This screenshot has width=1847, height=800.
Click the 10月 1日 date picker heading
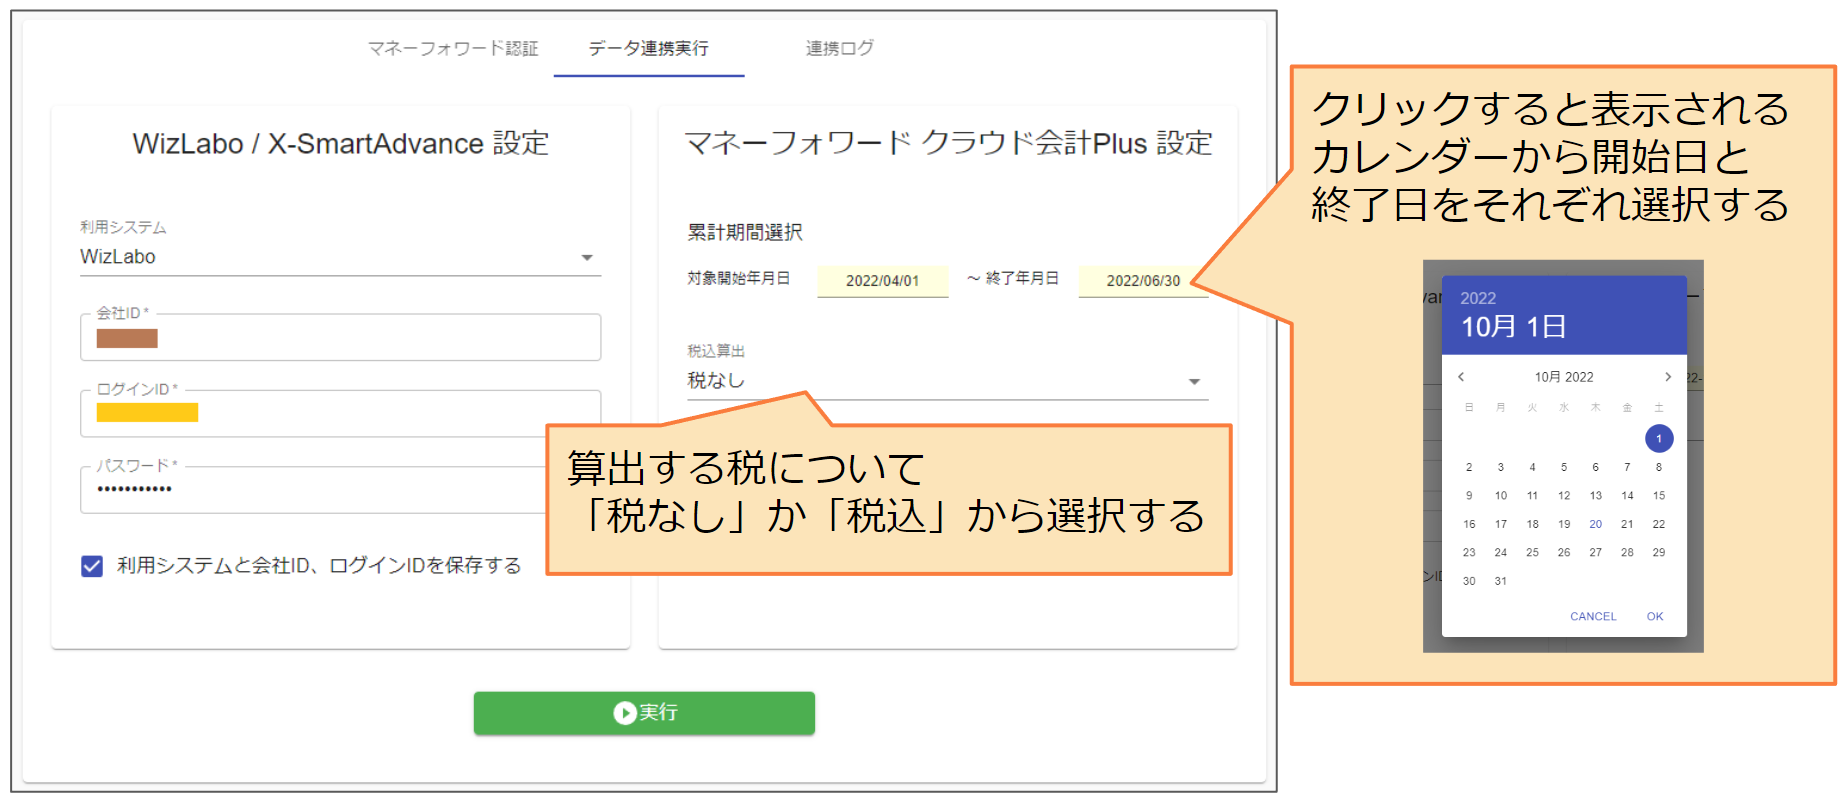[1513, 327]
